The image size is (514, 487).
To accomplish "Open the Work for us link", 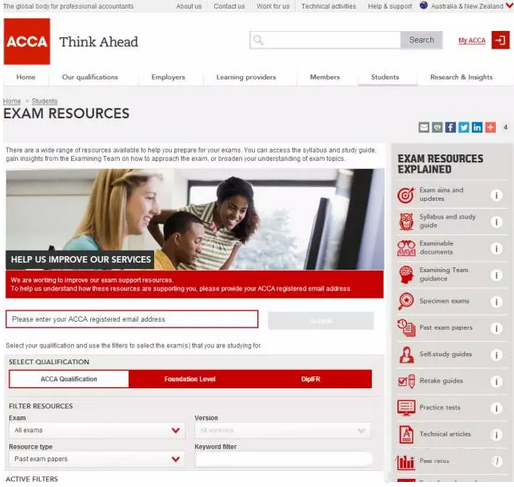I will click(273, 6).
